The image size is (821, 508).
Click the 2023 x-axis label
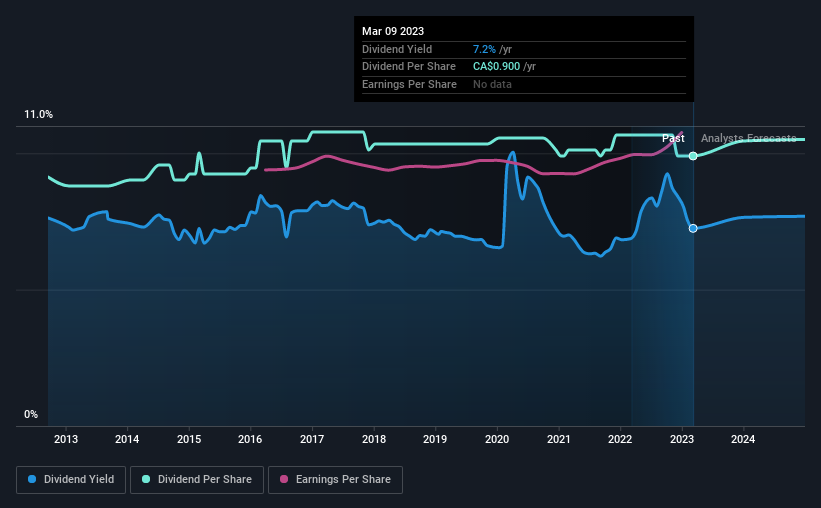tap(682, 439)
